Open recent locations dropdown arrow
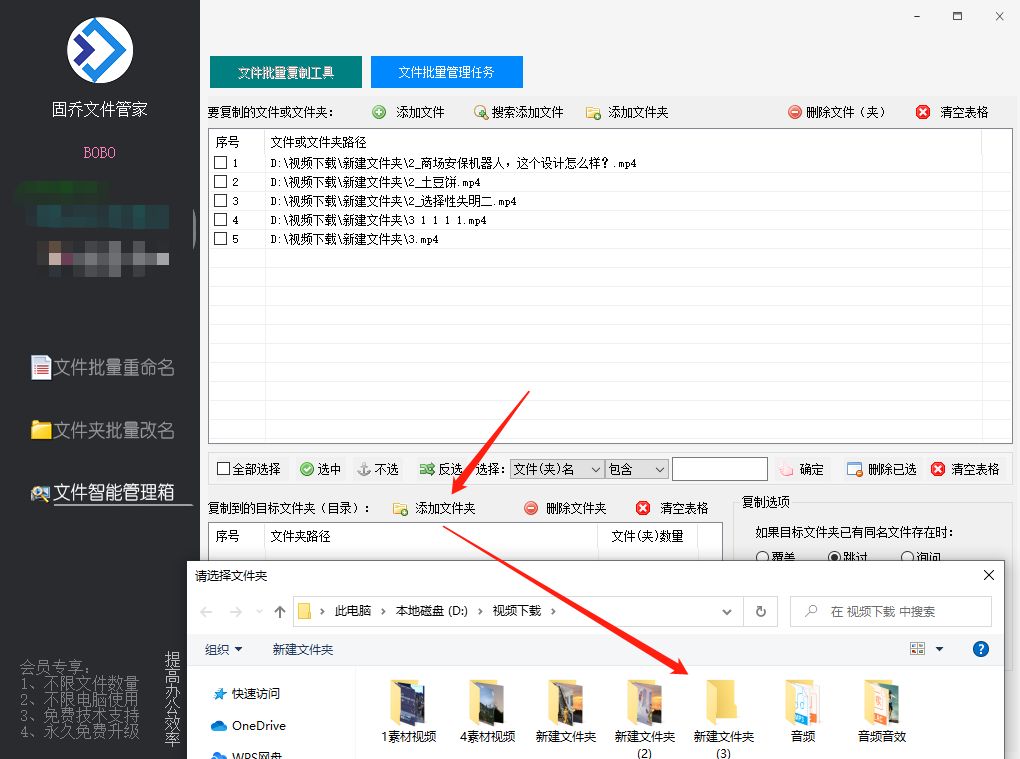The height and width of the screenshot is (759, 1020). tap(260, 611)
